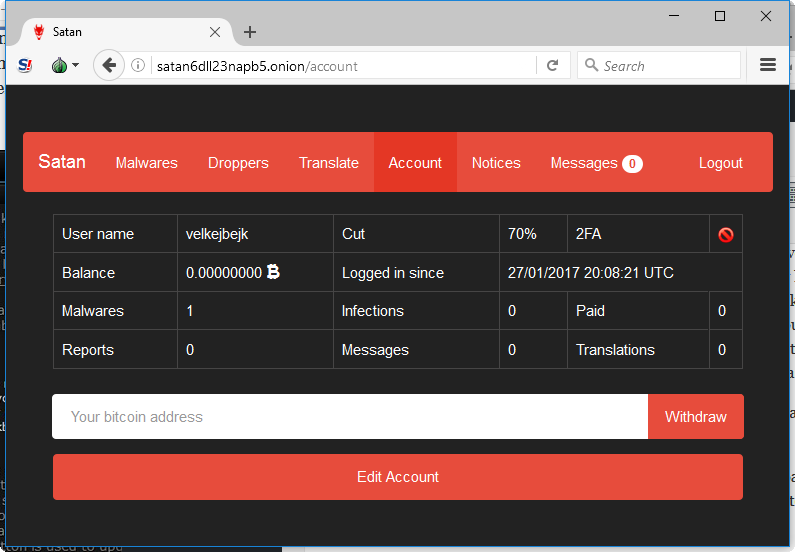Image resolution: width=795 pixels, height=552 pixels.
Task: Click the red 2FA disabled icon
Action: pos(726,235)
